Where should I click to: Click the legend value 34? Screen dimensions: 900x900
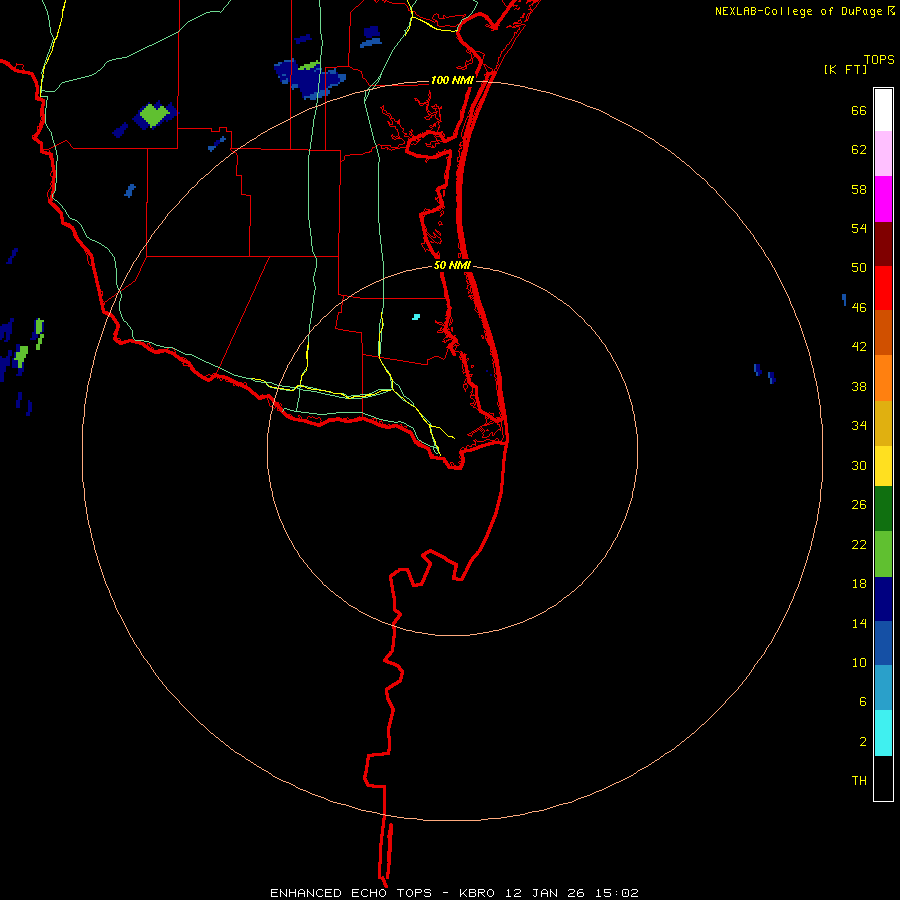coord(859,426)
